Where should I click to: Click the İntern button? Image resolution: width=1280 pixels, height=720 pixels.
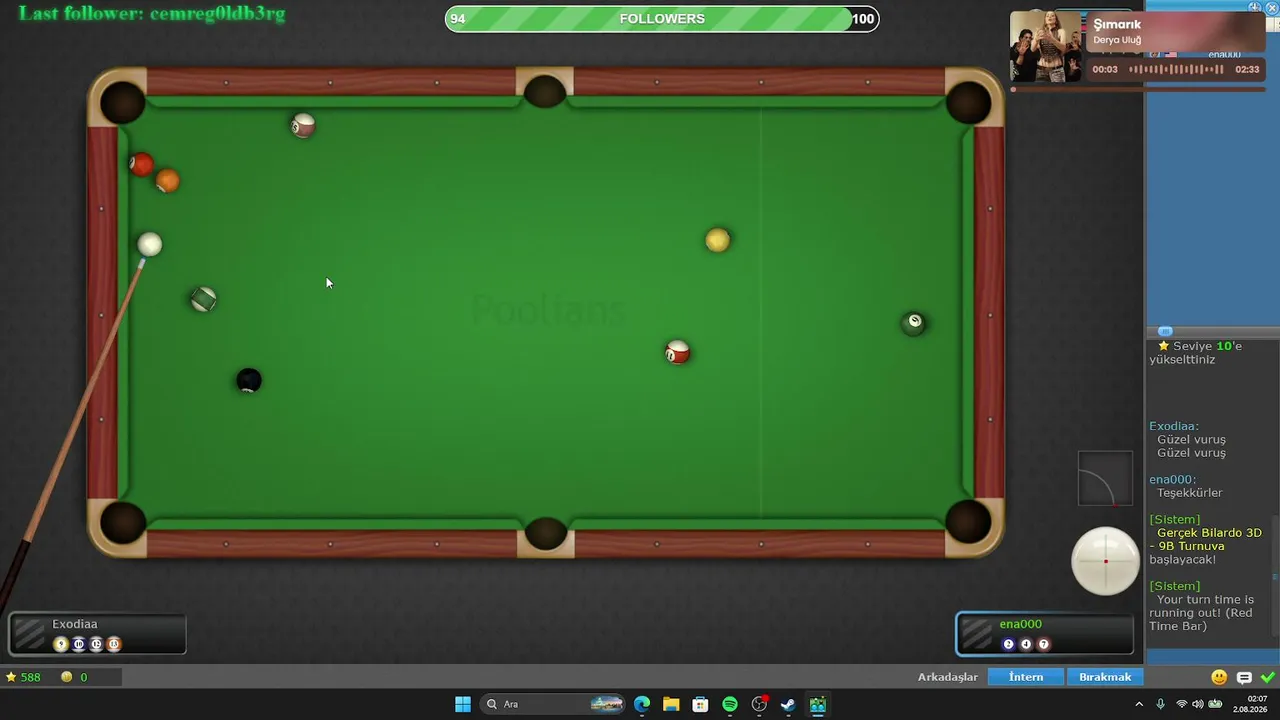(x=1025, y=677)
